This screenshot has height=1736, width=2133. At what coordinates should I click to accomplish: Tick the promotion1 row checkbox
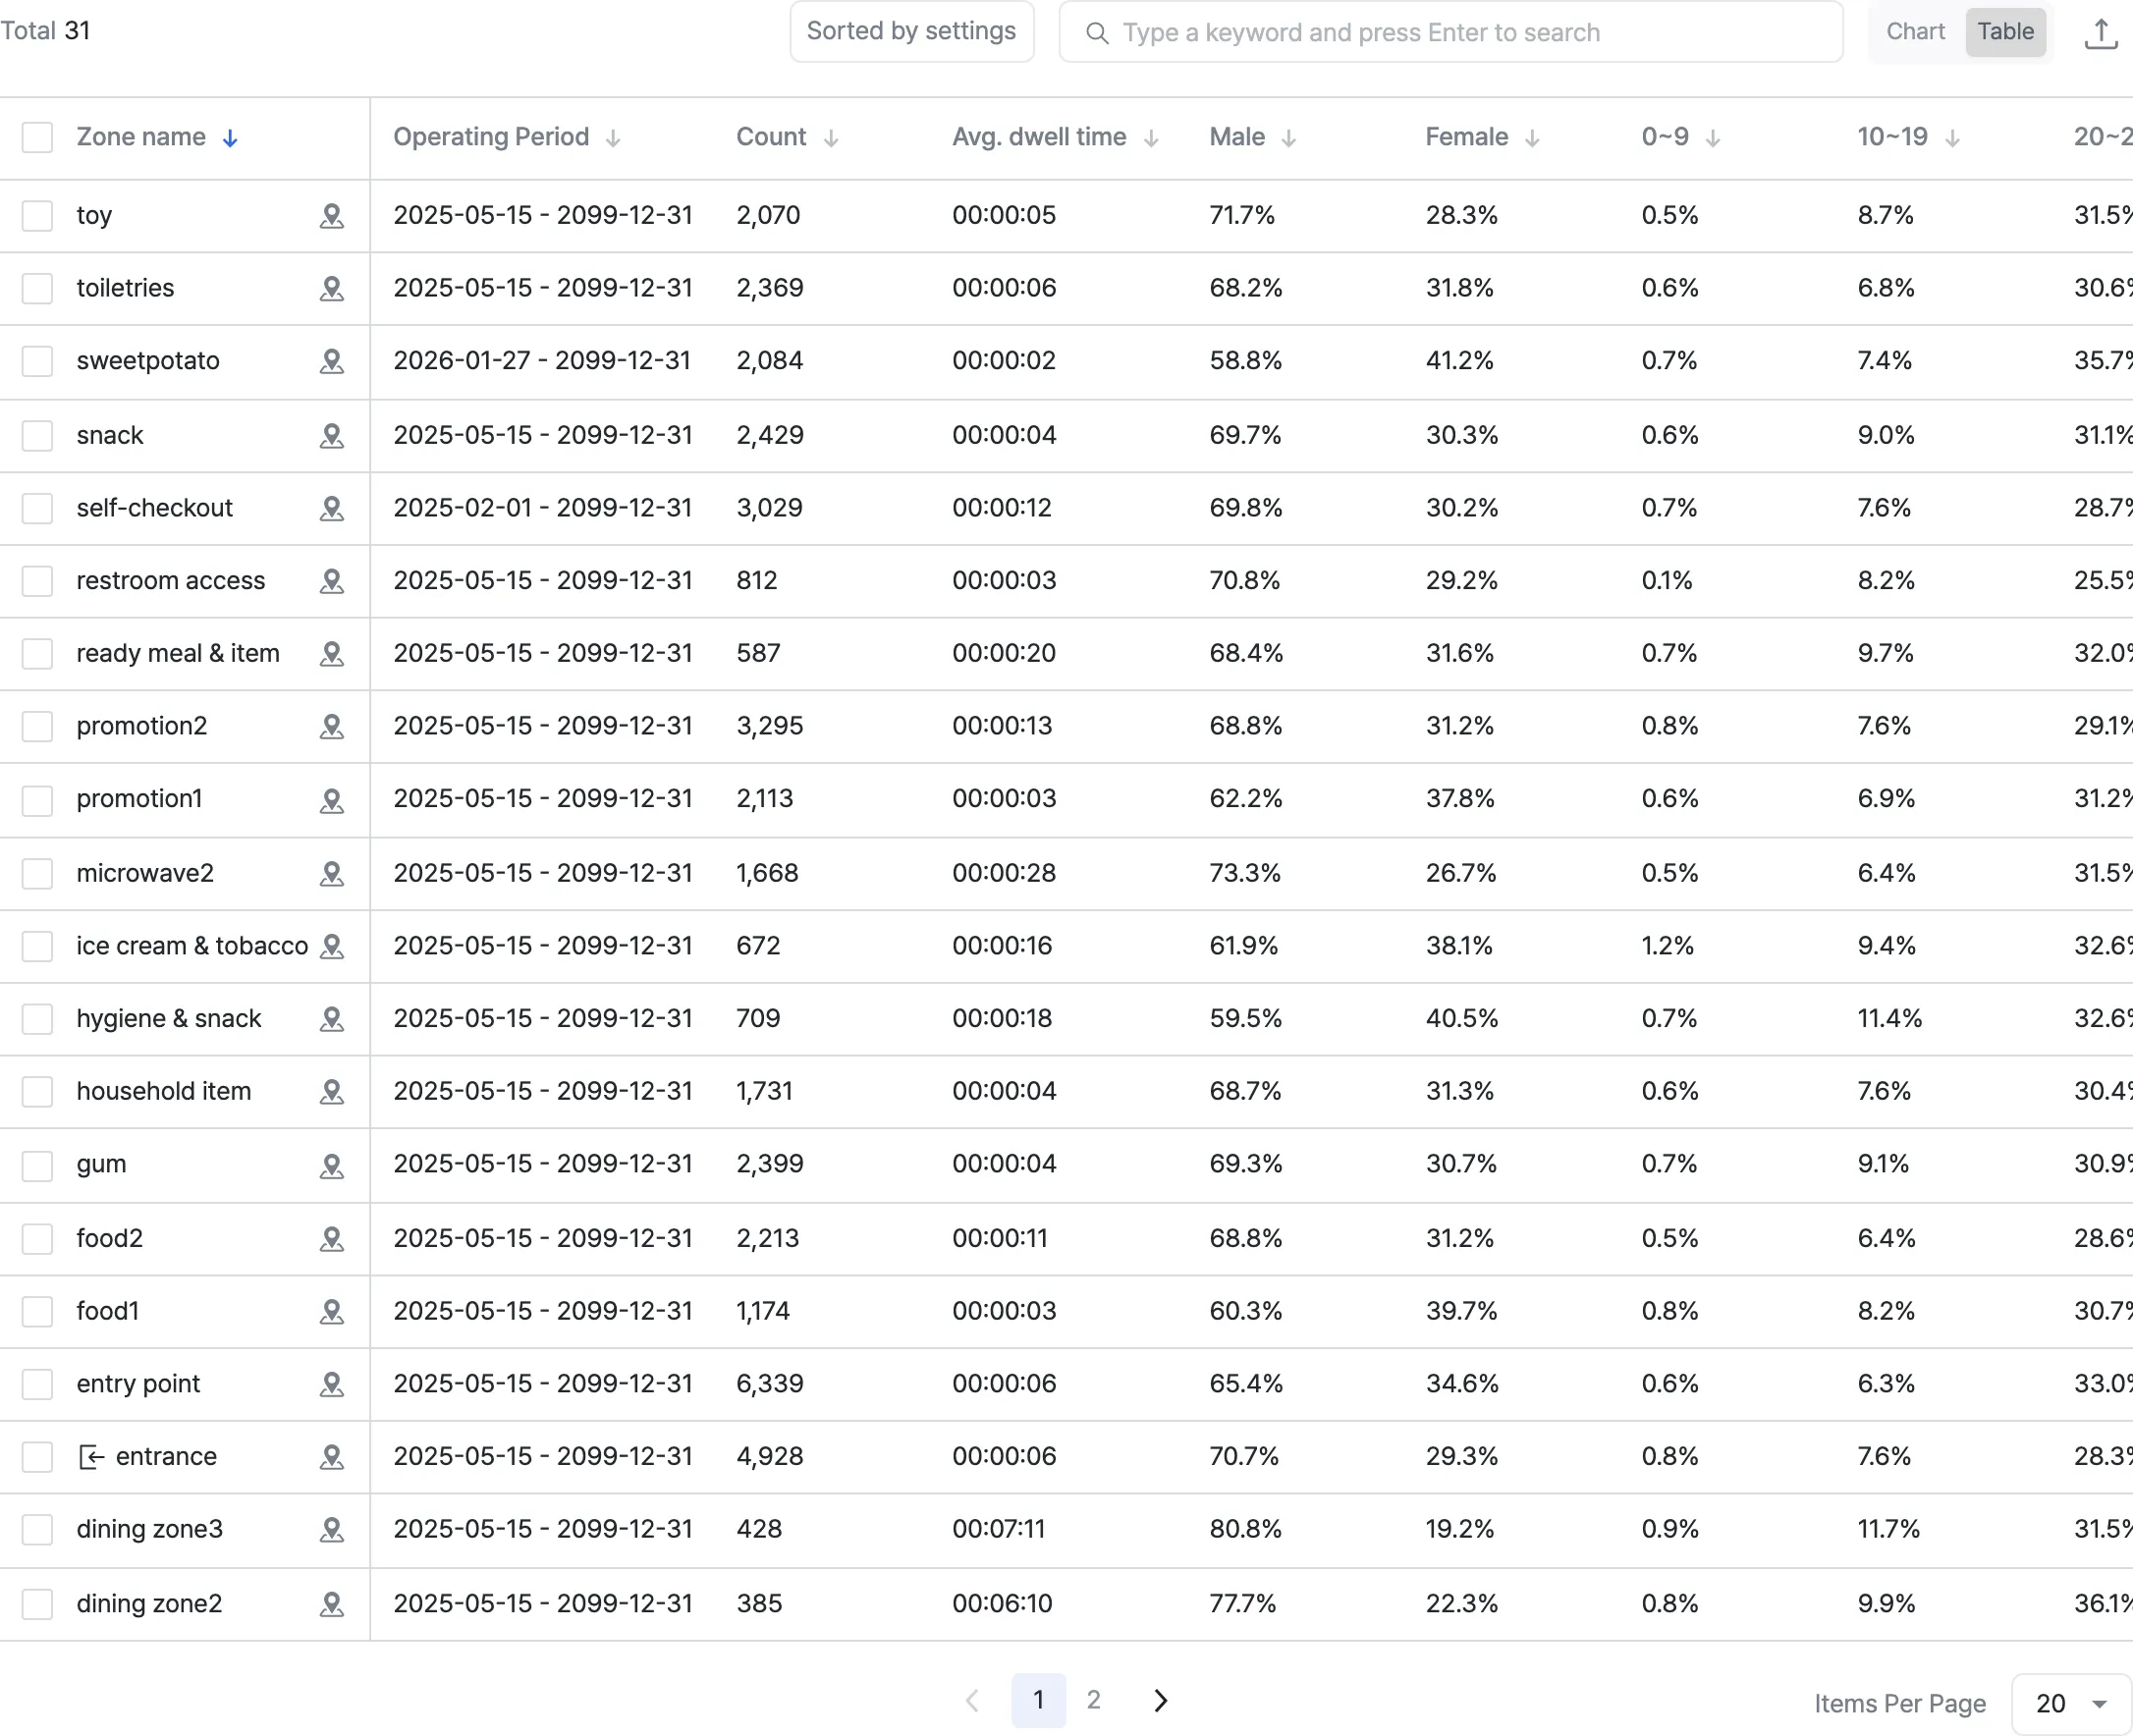pos(37,800)
